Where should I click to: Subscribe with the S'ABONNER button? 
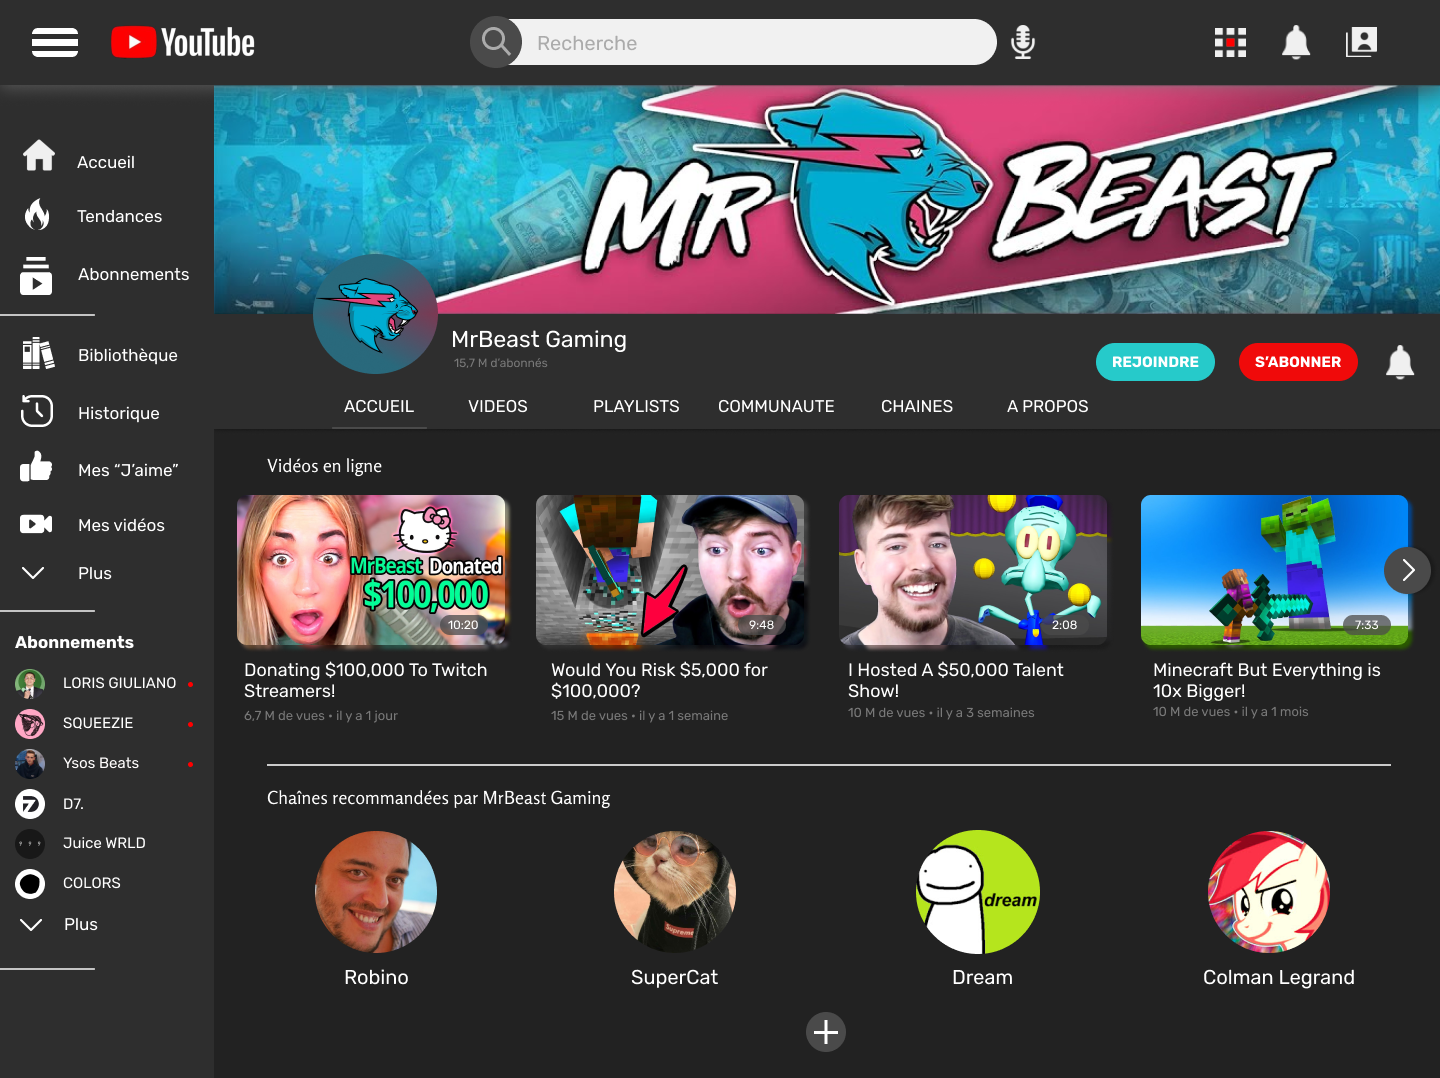1297,362
